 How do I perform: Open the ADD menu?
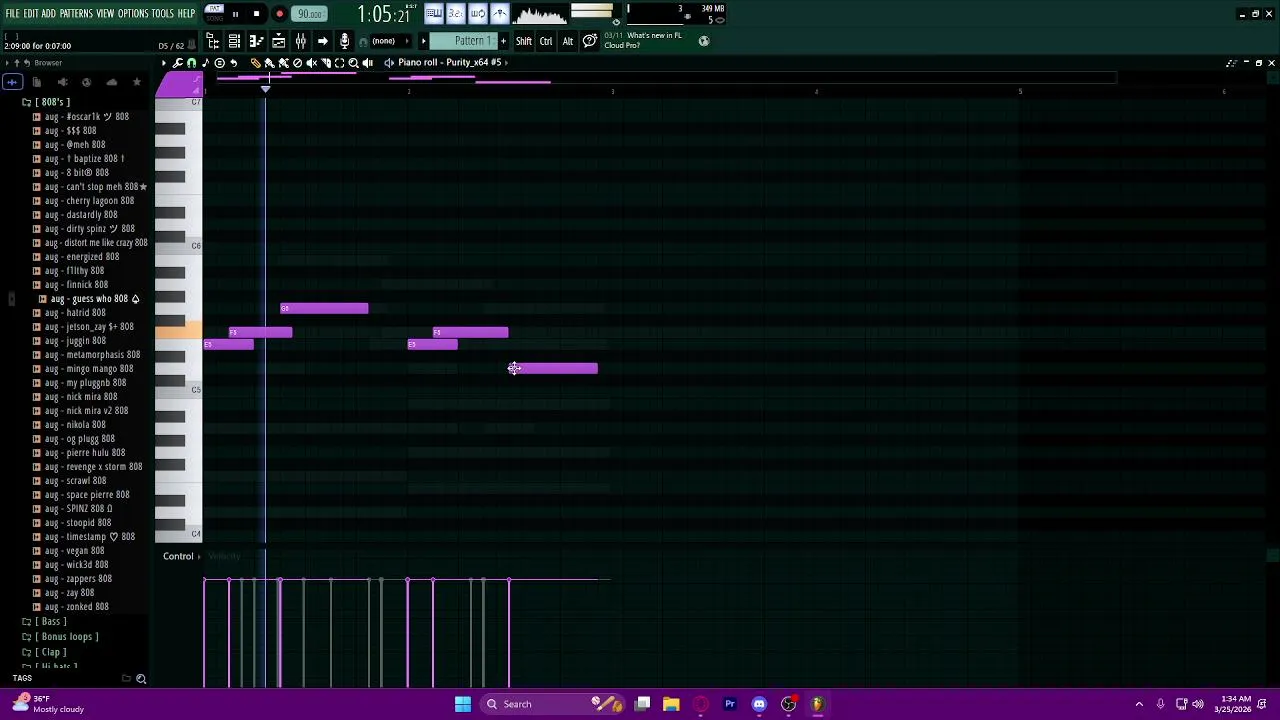coord(48,13)
